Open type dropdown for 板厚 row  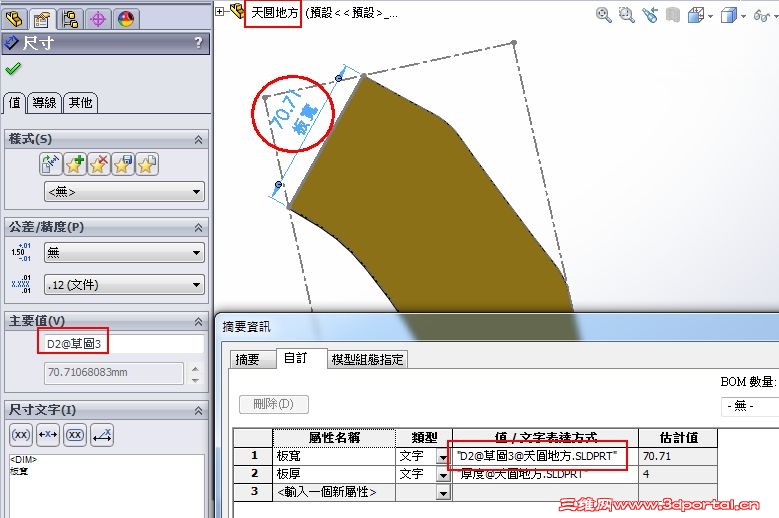click(x=443, y=475)
